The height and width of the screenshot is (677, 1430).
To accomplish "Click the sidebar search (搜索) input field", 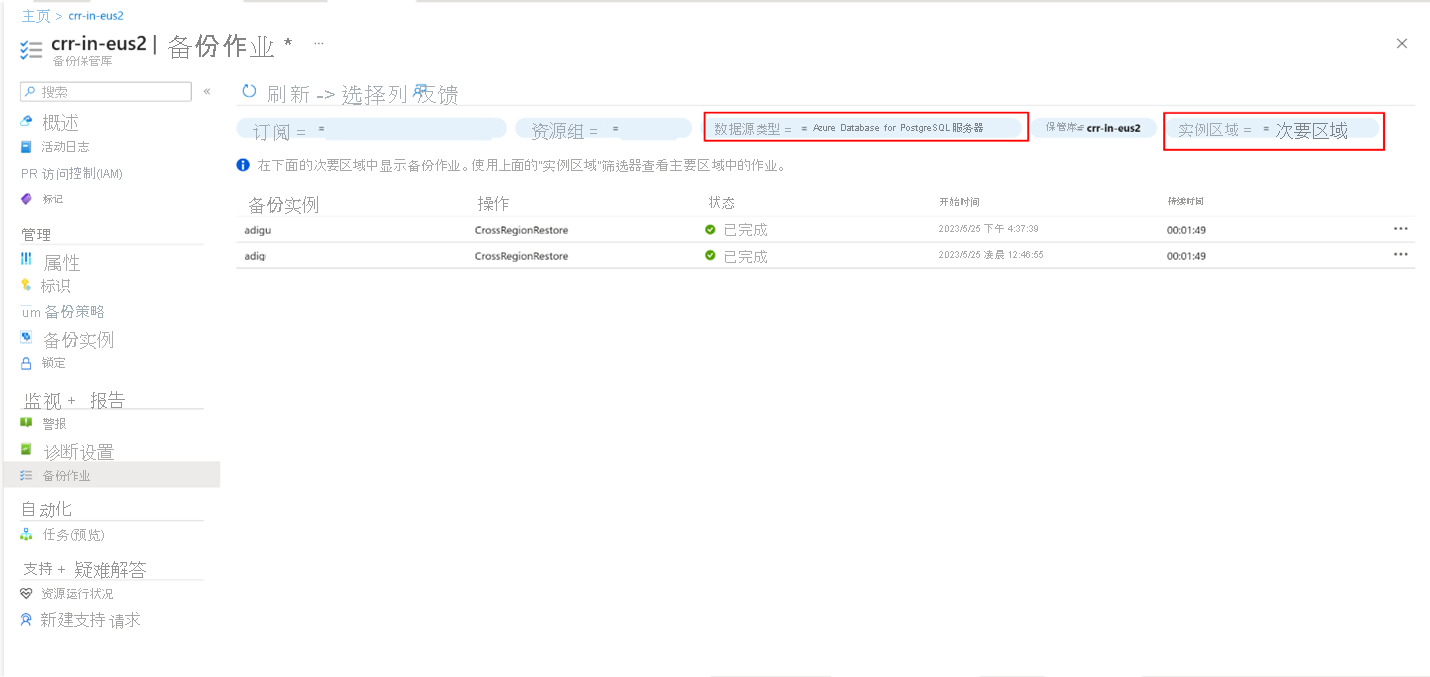I will [106, 91].
